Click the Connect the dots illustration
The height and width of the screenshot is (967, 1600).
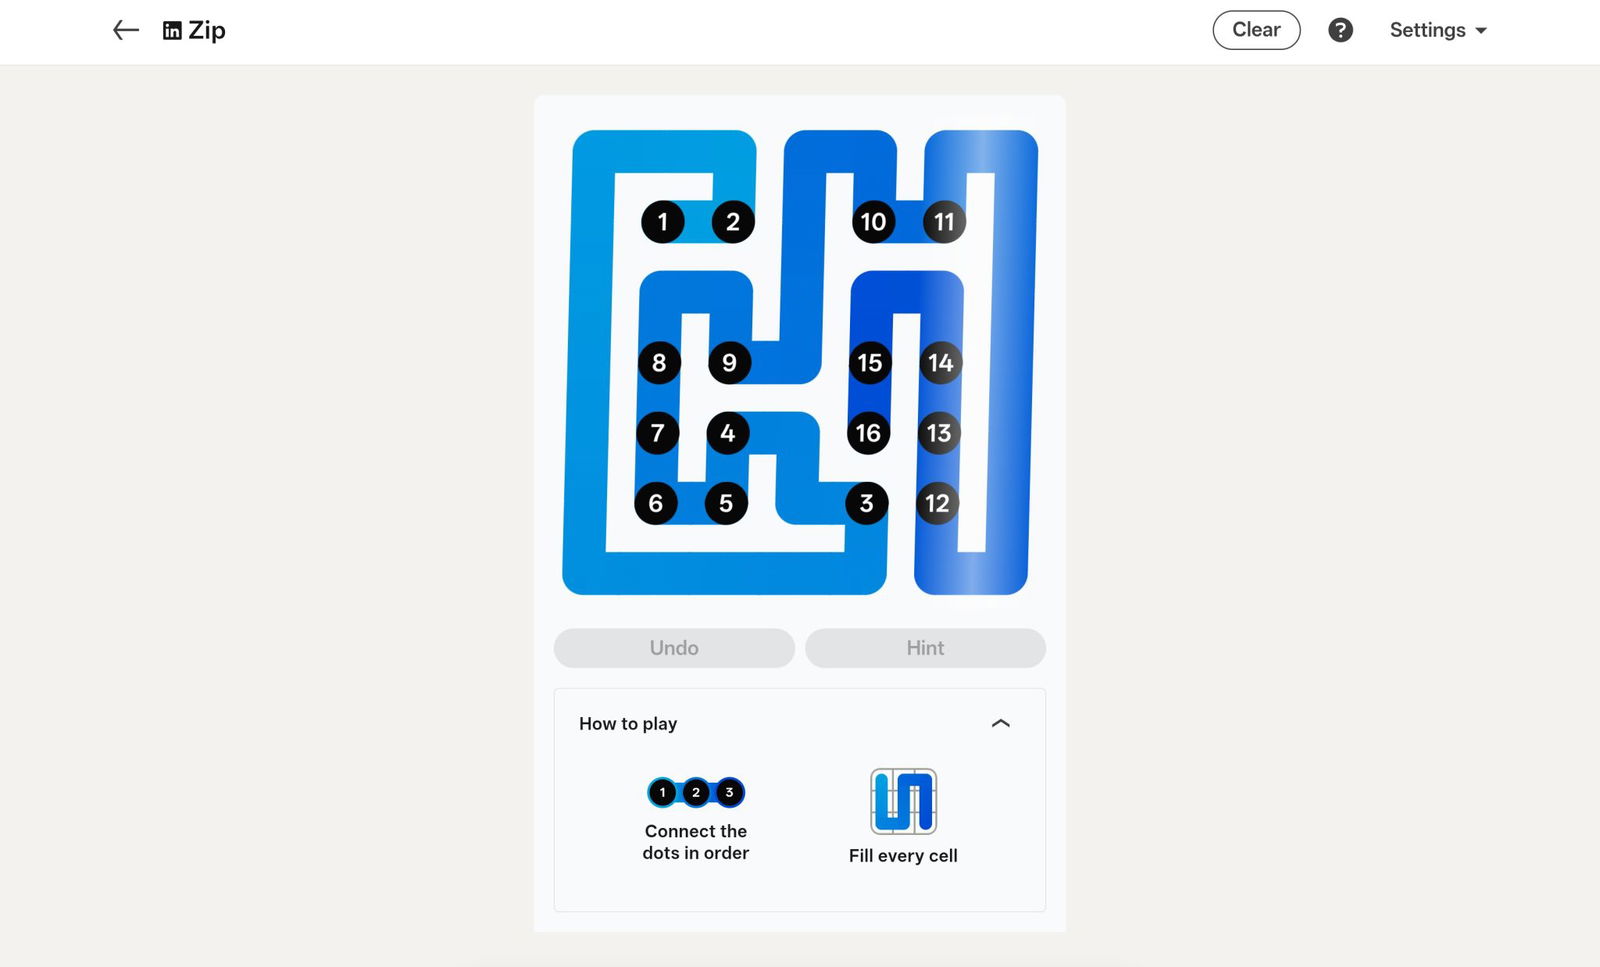[x=696, y=792]
